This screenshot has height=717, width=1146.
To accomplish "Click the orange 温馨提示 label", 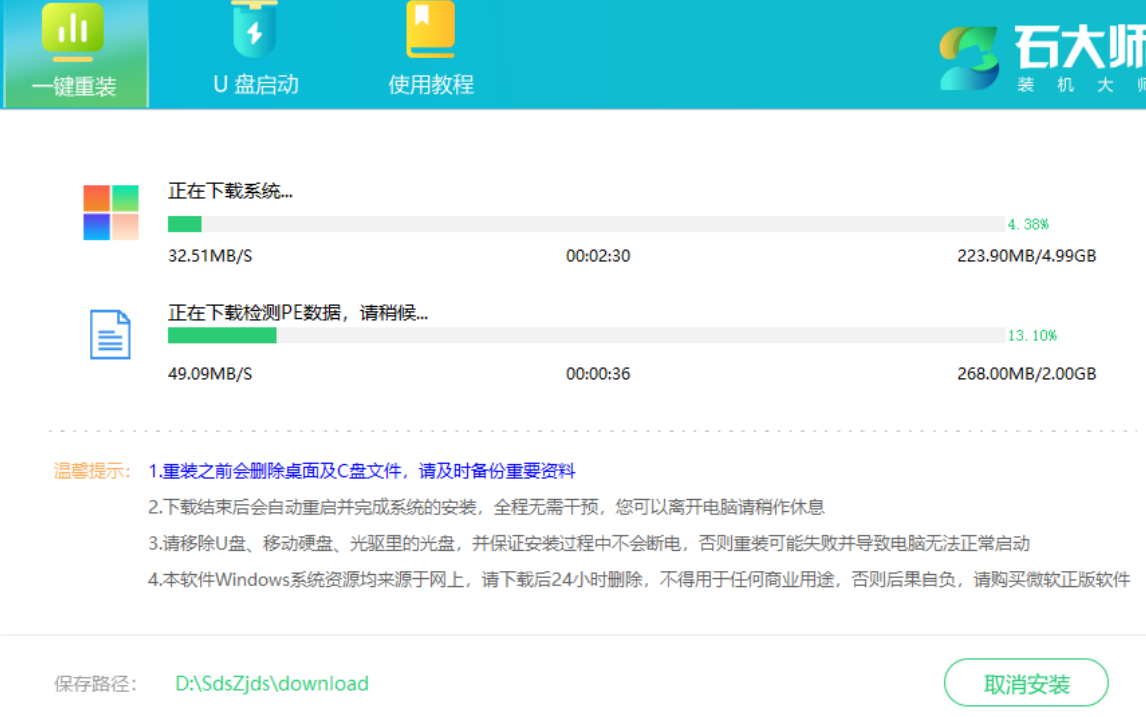I will [93, 471].
